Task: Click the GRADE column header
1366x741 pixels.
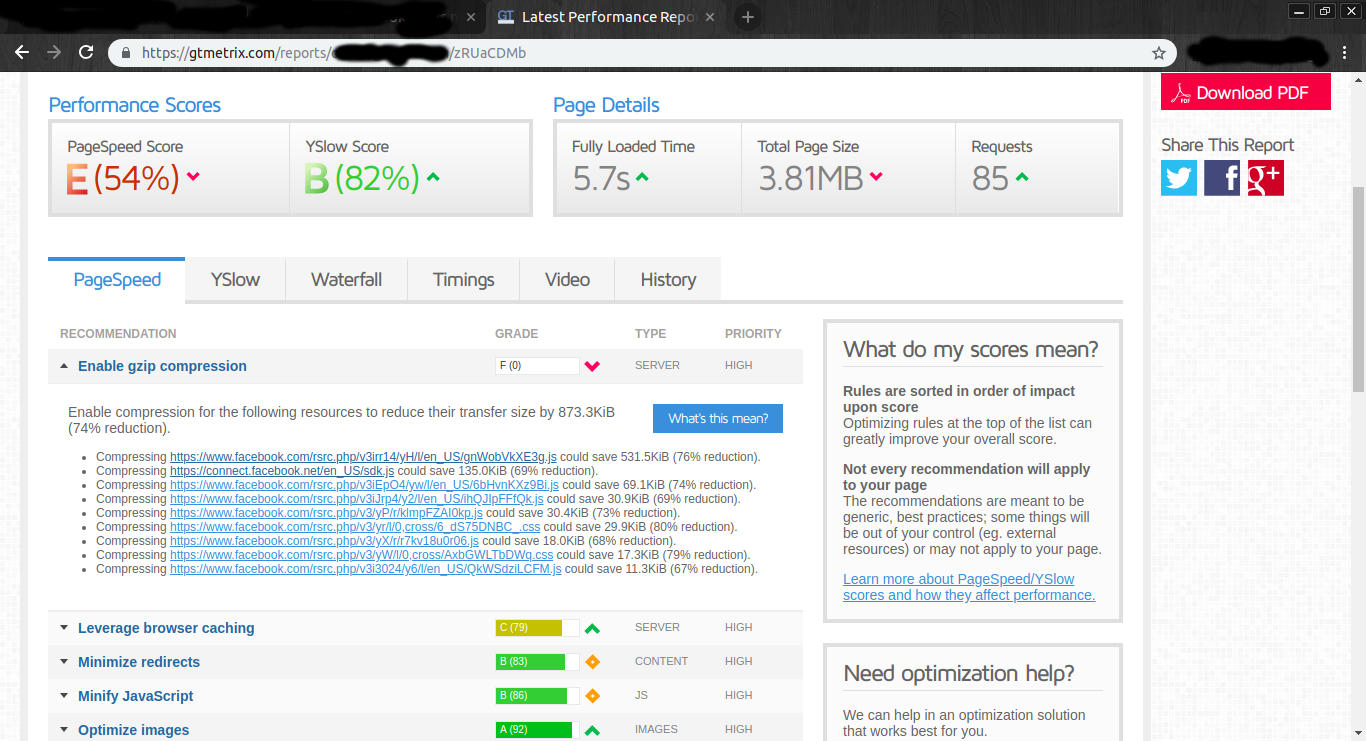Action: pos(517,334)
